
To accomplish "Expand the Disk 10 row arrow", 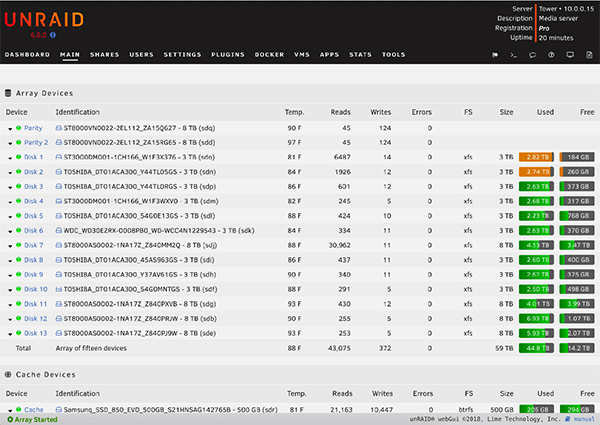I will click(x=10, y=290).
